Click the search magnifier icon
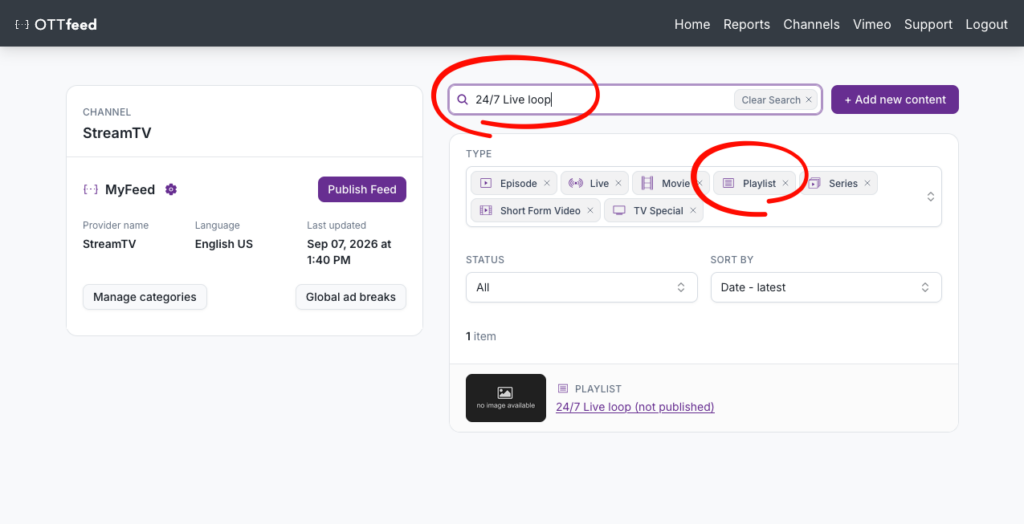This screenshot has height=524, width=1024. pyautogui.click(x=462, y=100)
